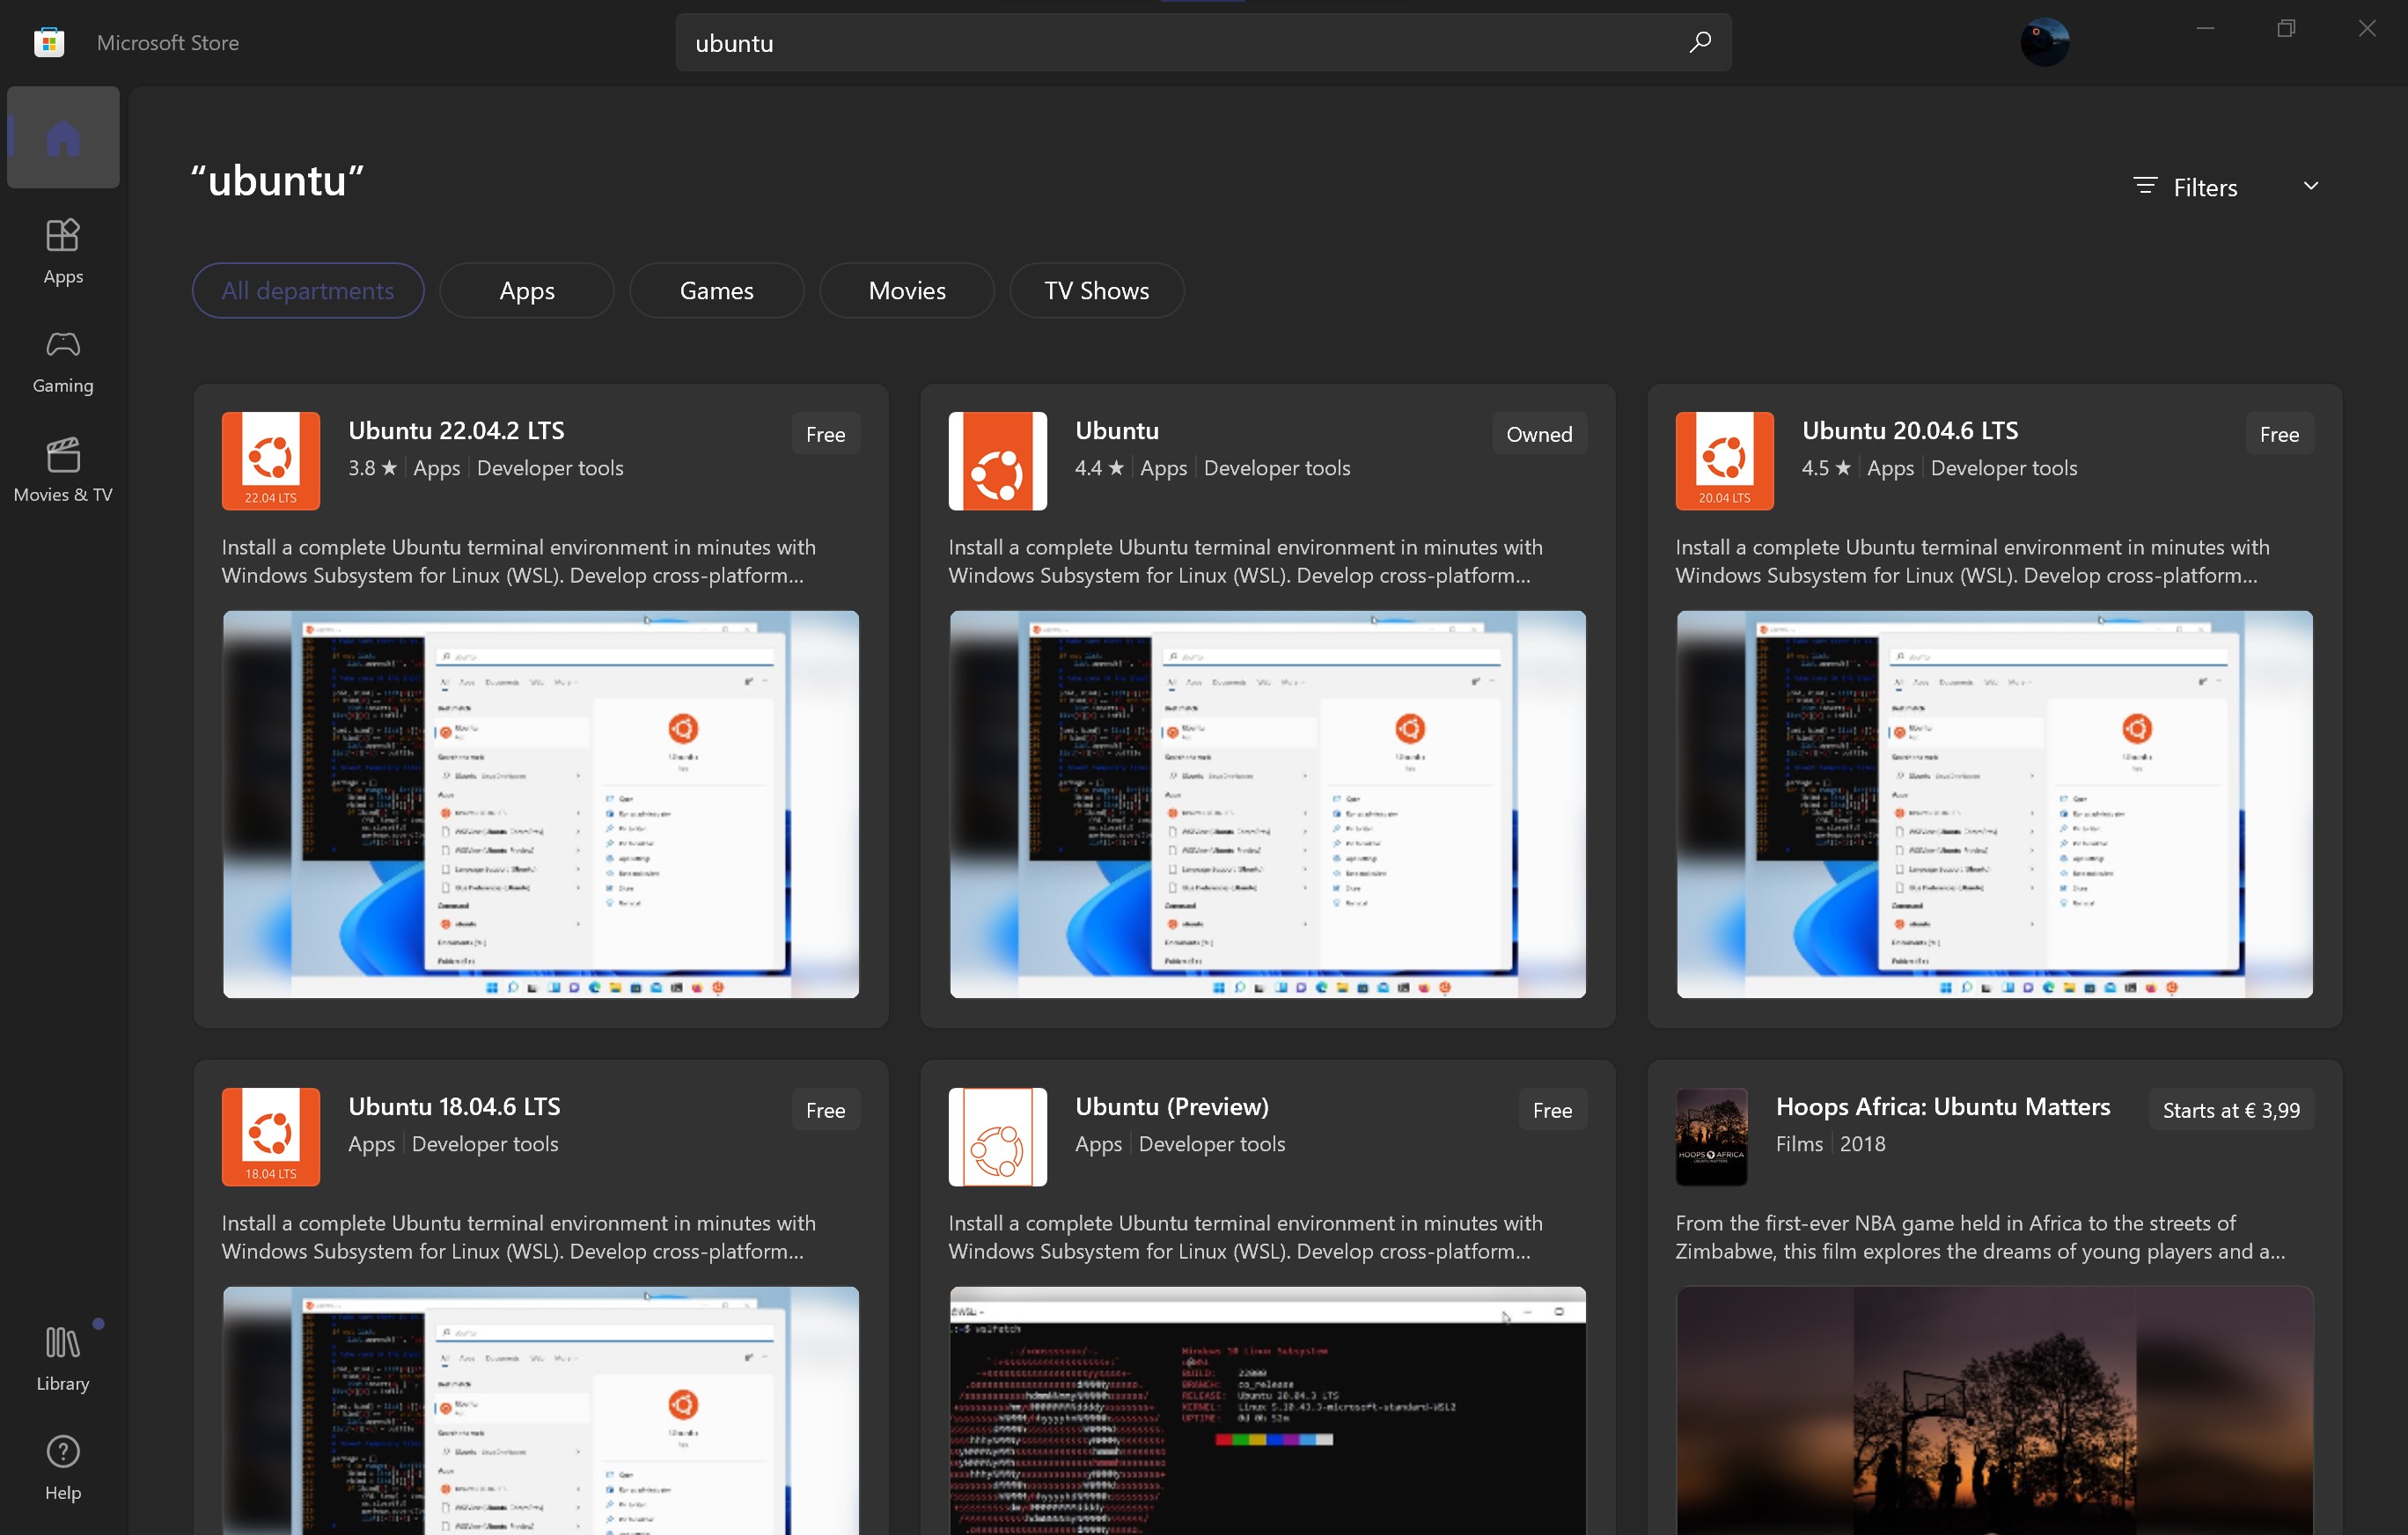The height and width of the screenshot is (1535, 2408).
Task: Click the Ubuntu (Preview) app icon
Action: 998,1137
